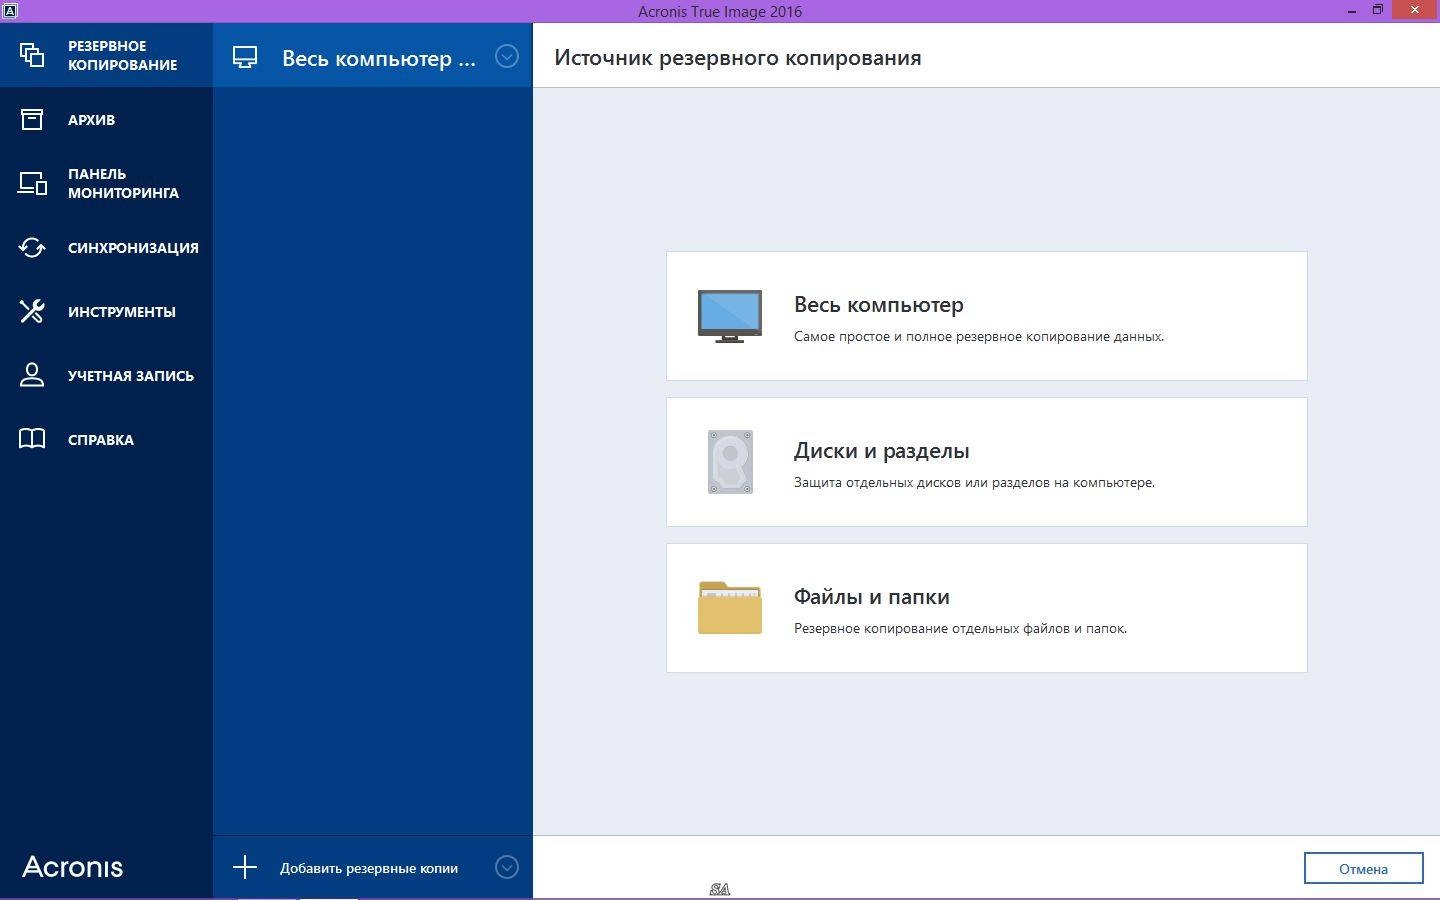Click monitor icon beside Весь компьютер backup
The image size is (1440, 900).
[x=245, y=57]
